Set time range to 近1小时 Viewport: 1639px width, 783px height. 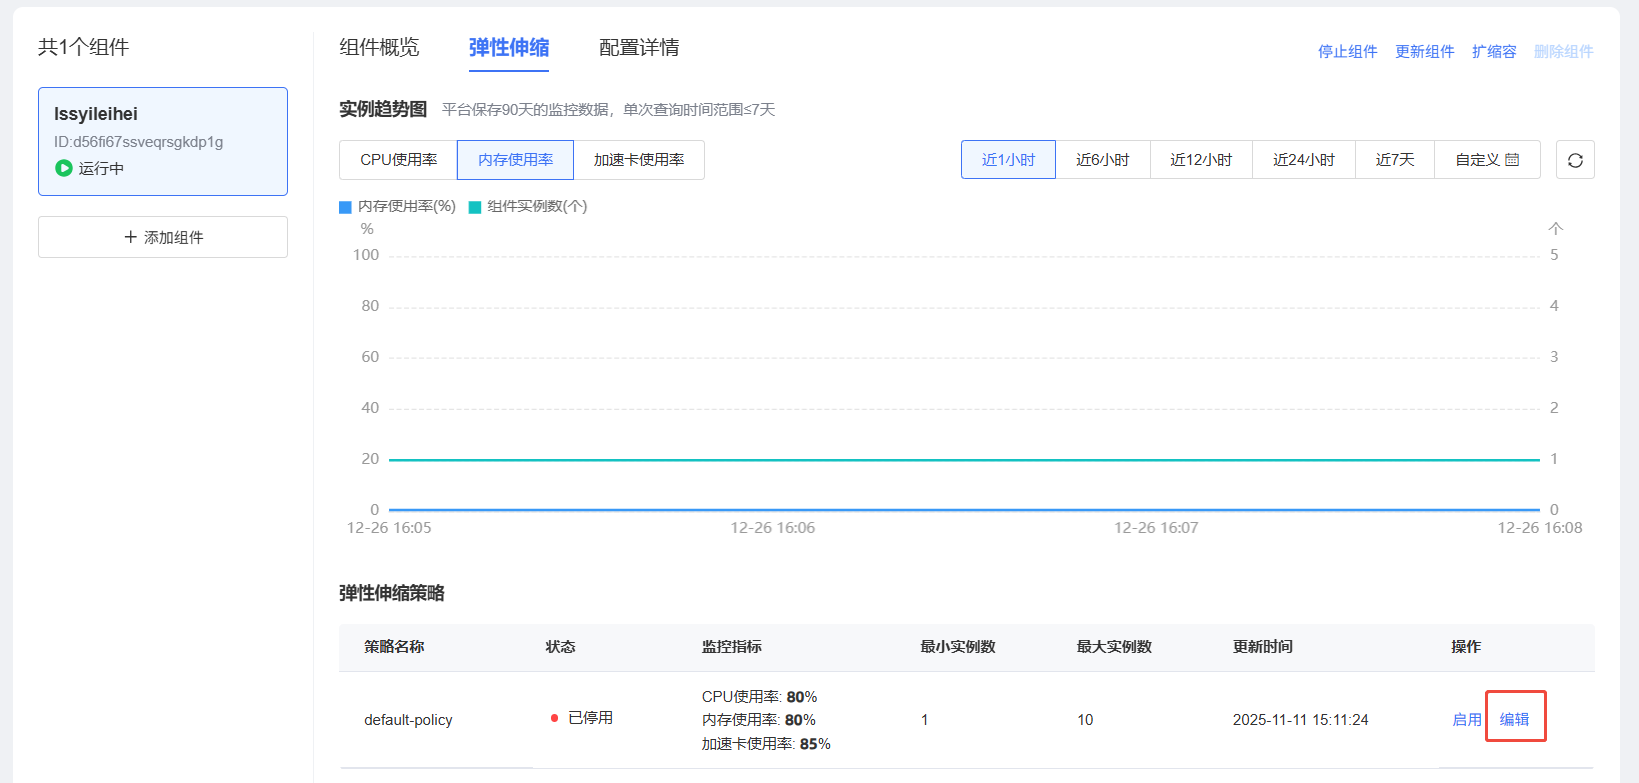[1008, 160]
